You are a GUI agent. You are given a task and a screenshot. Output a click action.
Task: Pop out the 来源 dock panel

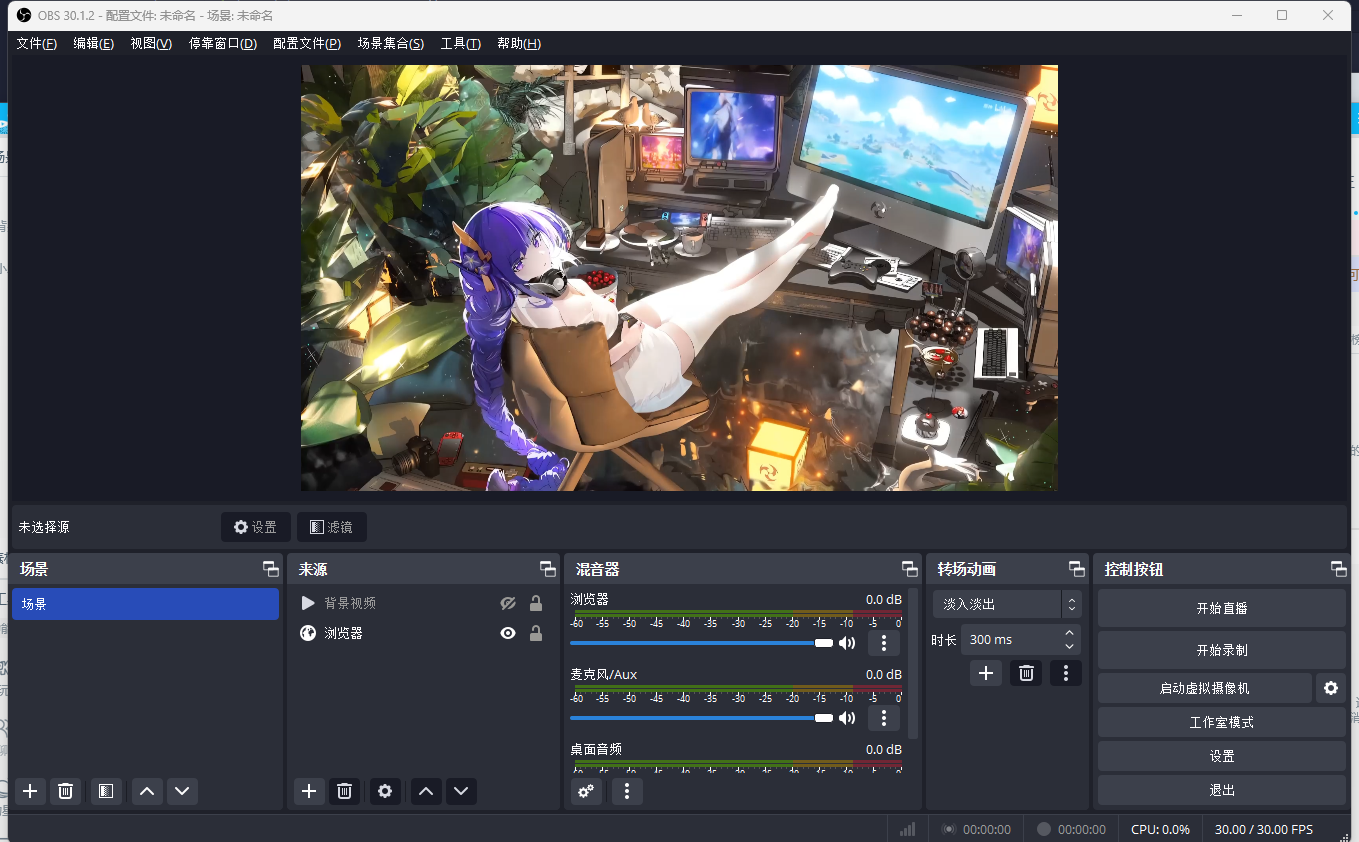(548, 569)
